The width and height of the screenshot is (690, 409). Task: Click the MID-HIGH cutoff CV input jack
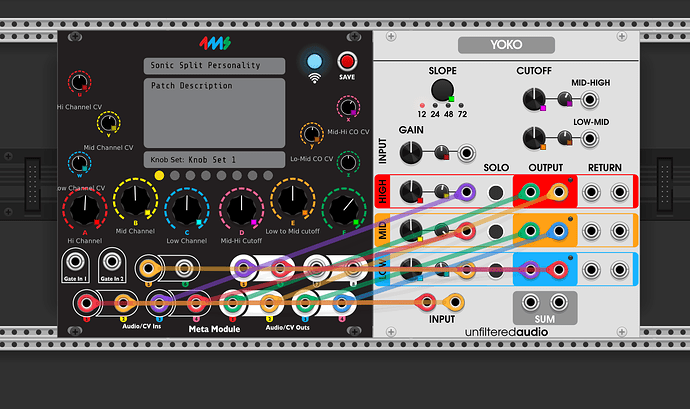[590, 100]
